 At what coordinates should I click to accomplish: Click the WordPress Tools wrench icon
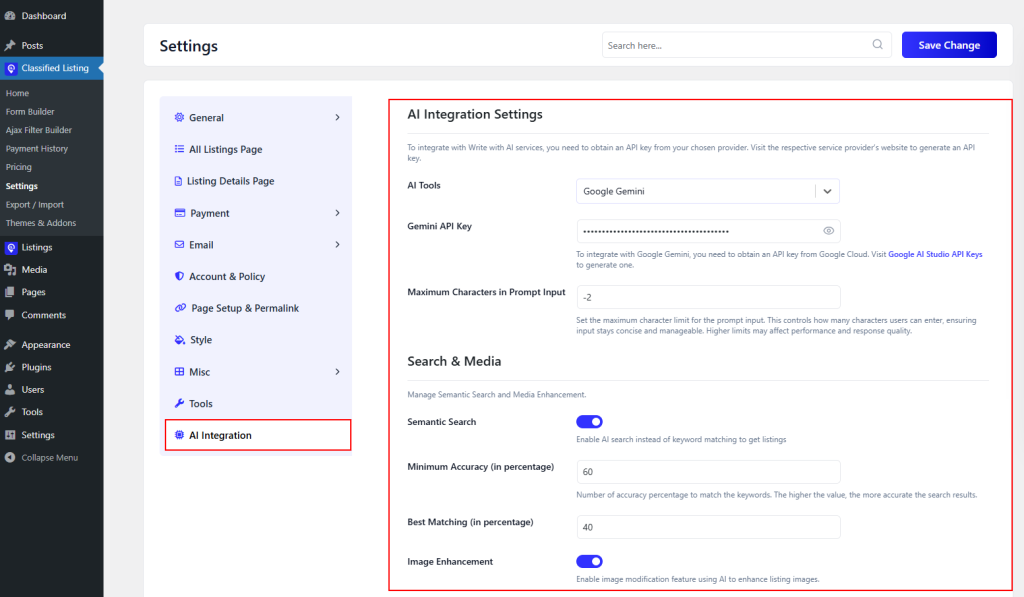[10, 412]
